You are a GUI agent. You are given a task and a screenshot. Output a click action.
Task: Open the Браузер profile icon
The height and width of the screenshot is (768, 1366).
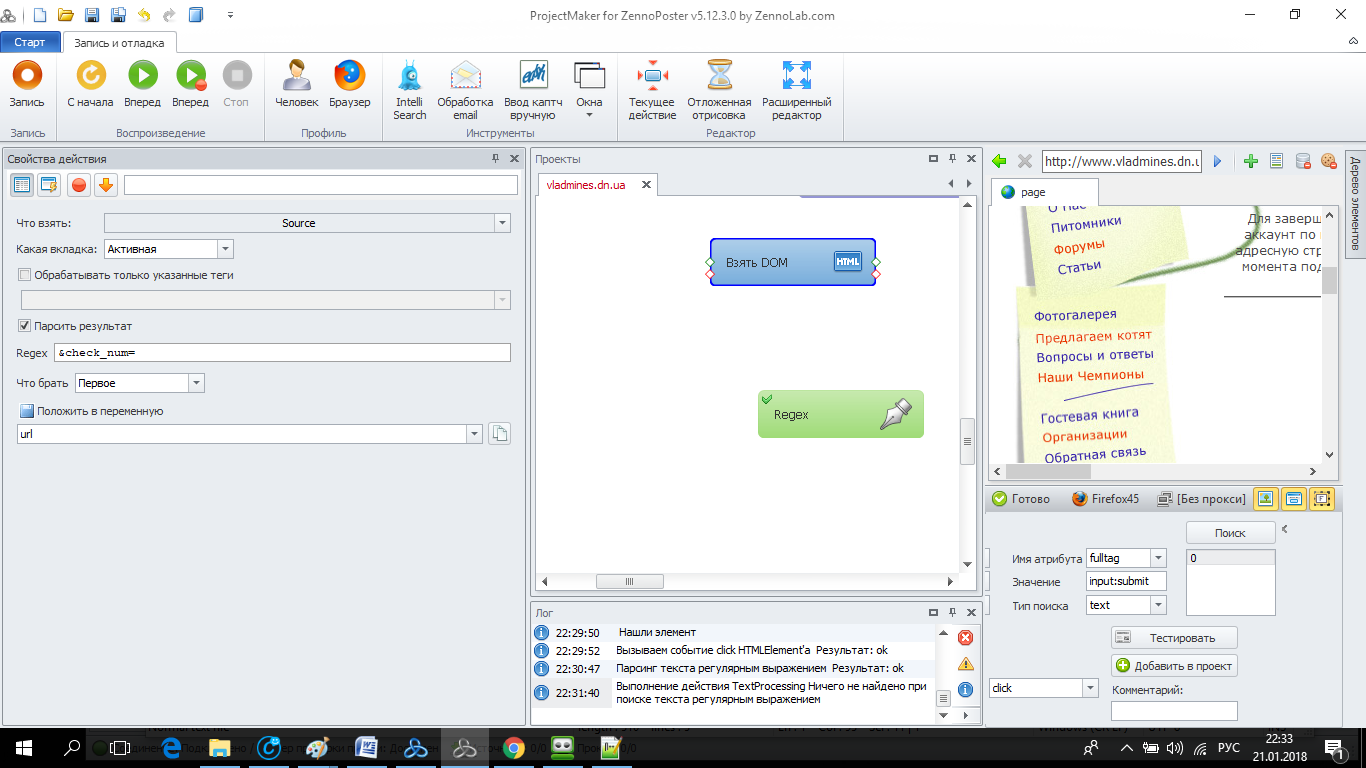(349, 76)
